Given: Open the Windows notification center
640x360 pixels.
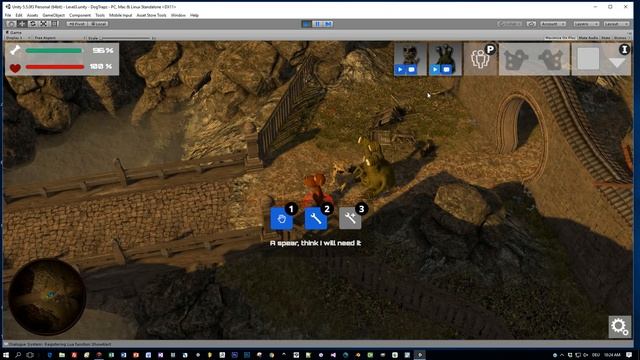Looking at the screenshot, I should click(x=629, y=355).
